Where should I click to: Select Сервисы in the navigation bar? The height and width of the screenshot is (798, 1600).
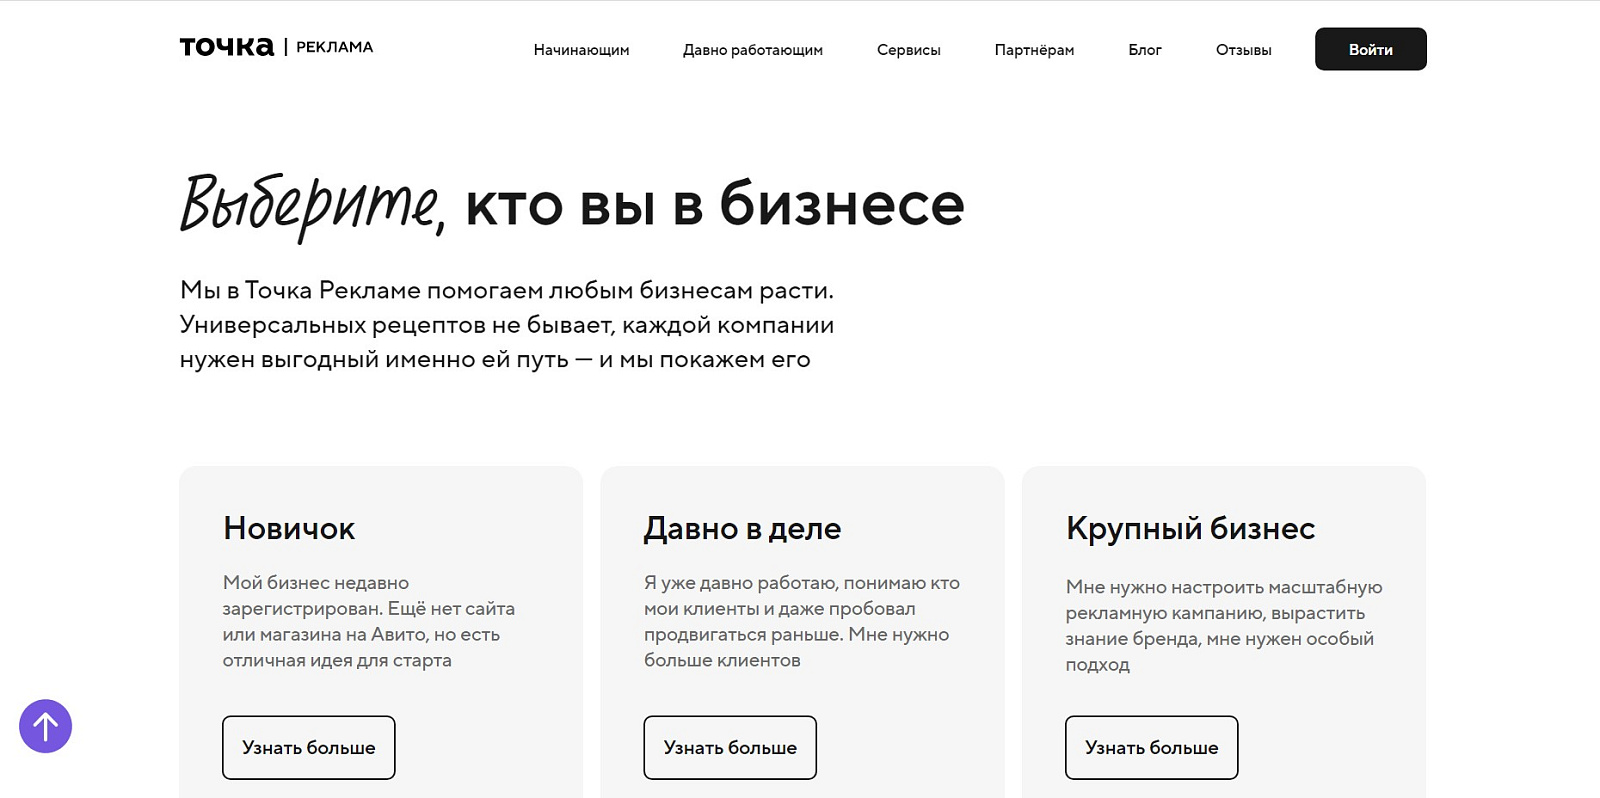[x=909, y=50]
